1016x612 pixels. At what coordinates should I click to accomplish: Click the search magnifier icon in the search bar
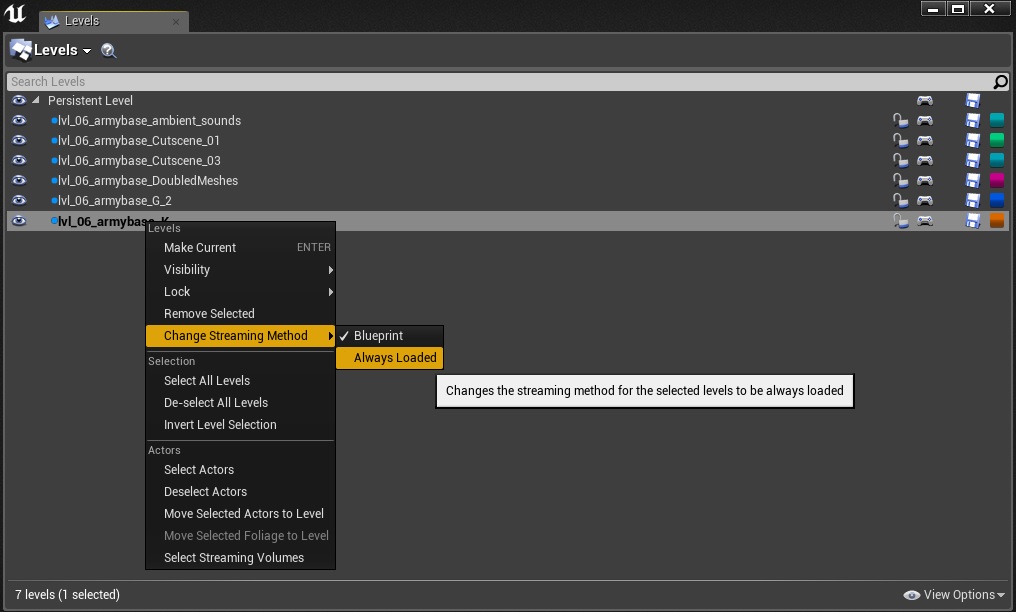coord(1000,82)
